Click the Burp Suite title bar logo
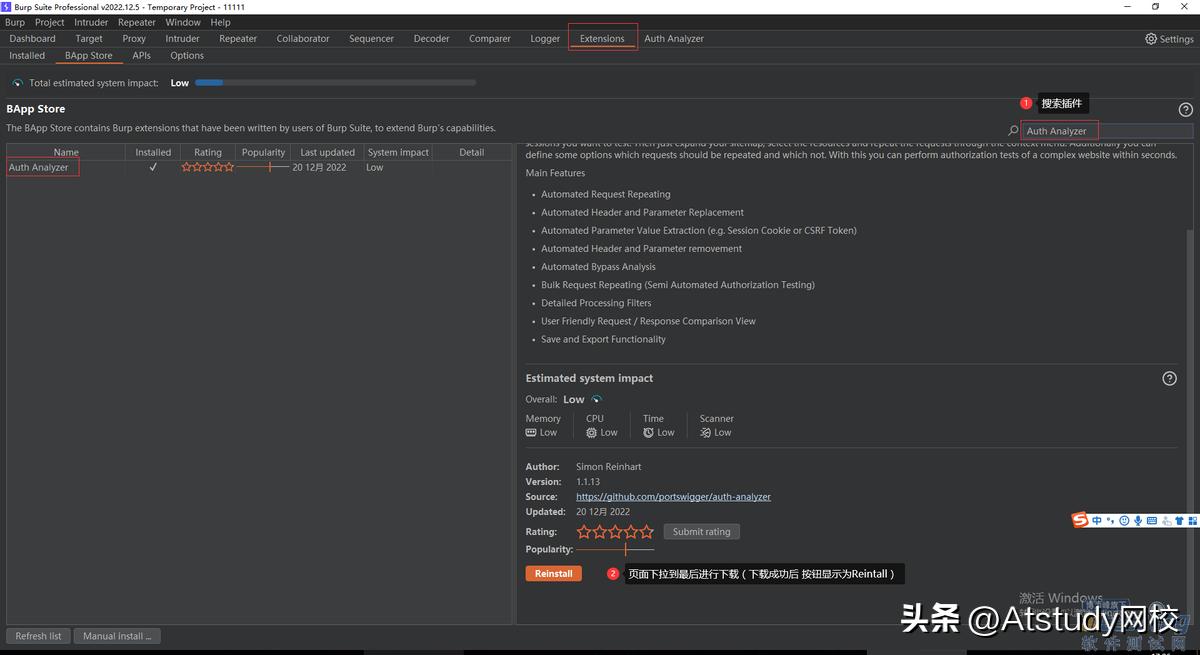 [x=6, y=7]
